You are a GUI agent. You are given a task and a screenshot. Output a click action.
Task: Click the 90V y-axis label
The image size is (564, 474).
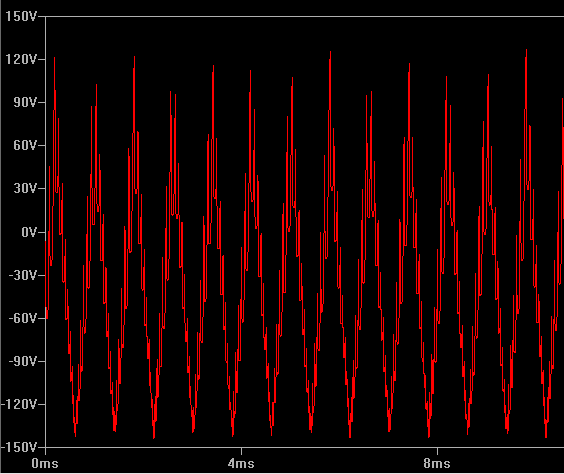pos(25,102)
